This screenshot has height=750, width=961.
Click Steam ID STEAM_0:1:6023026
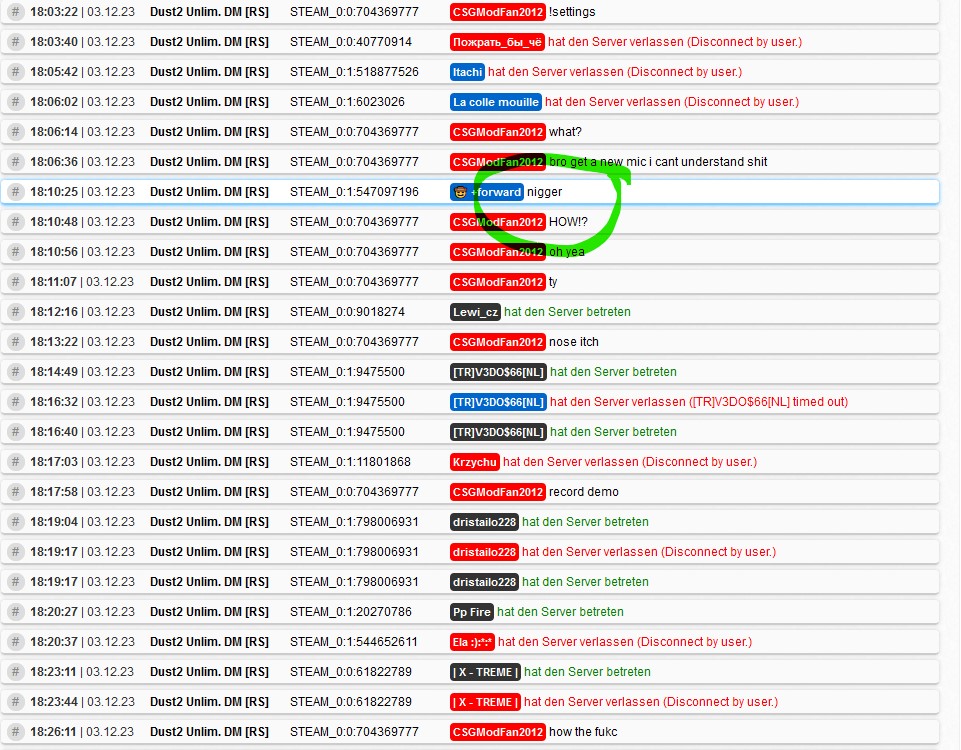(347, 102)
